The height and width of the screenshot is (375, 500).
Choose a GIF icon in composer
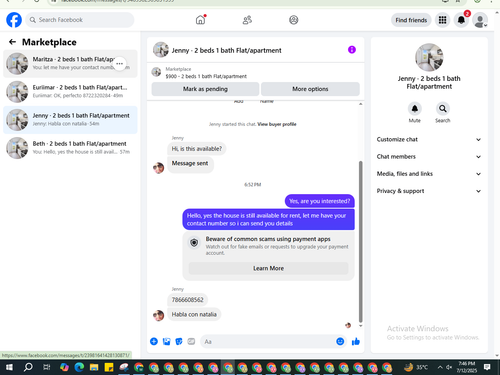pyautogui.click(x=191, y=341)
